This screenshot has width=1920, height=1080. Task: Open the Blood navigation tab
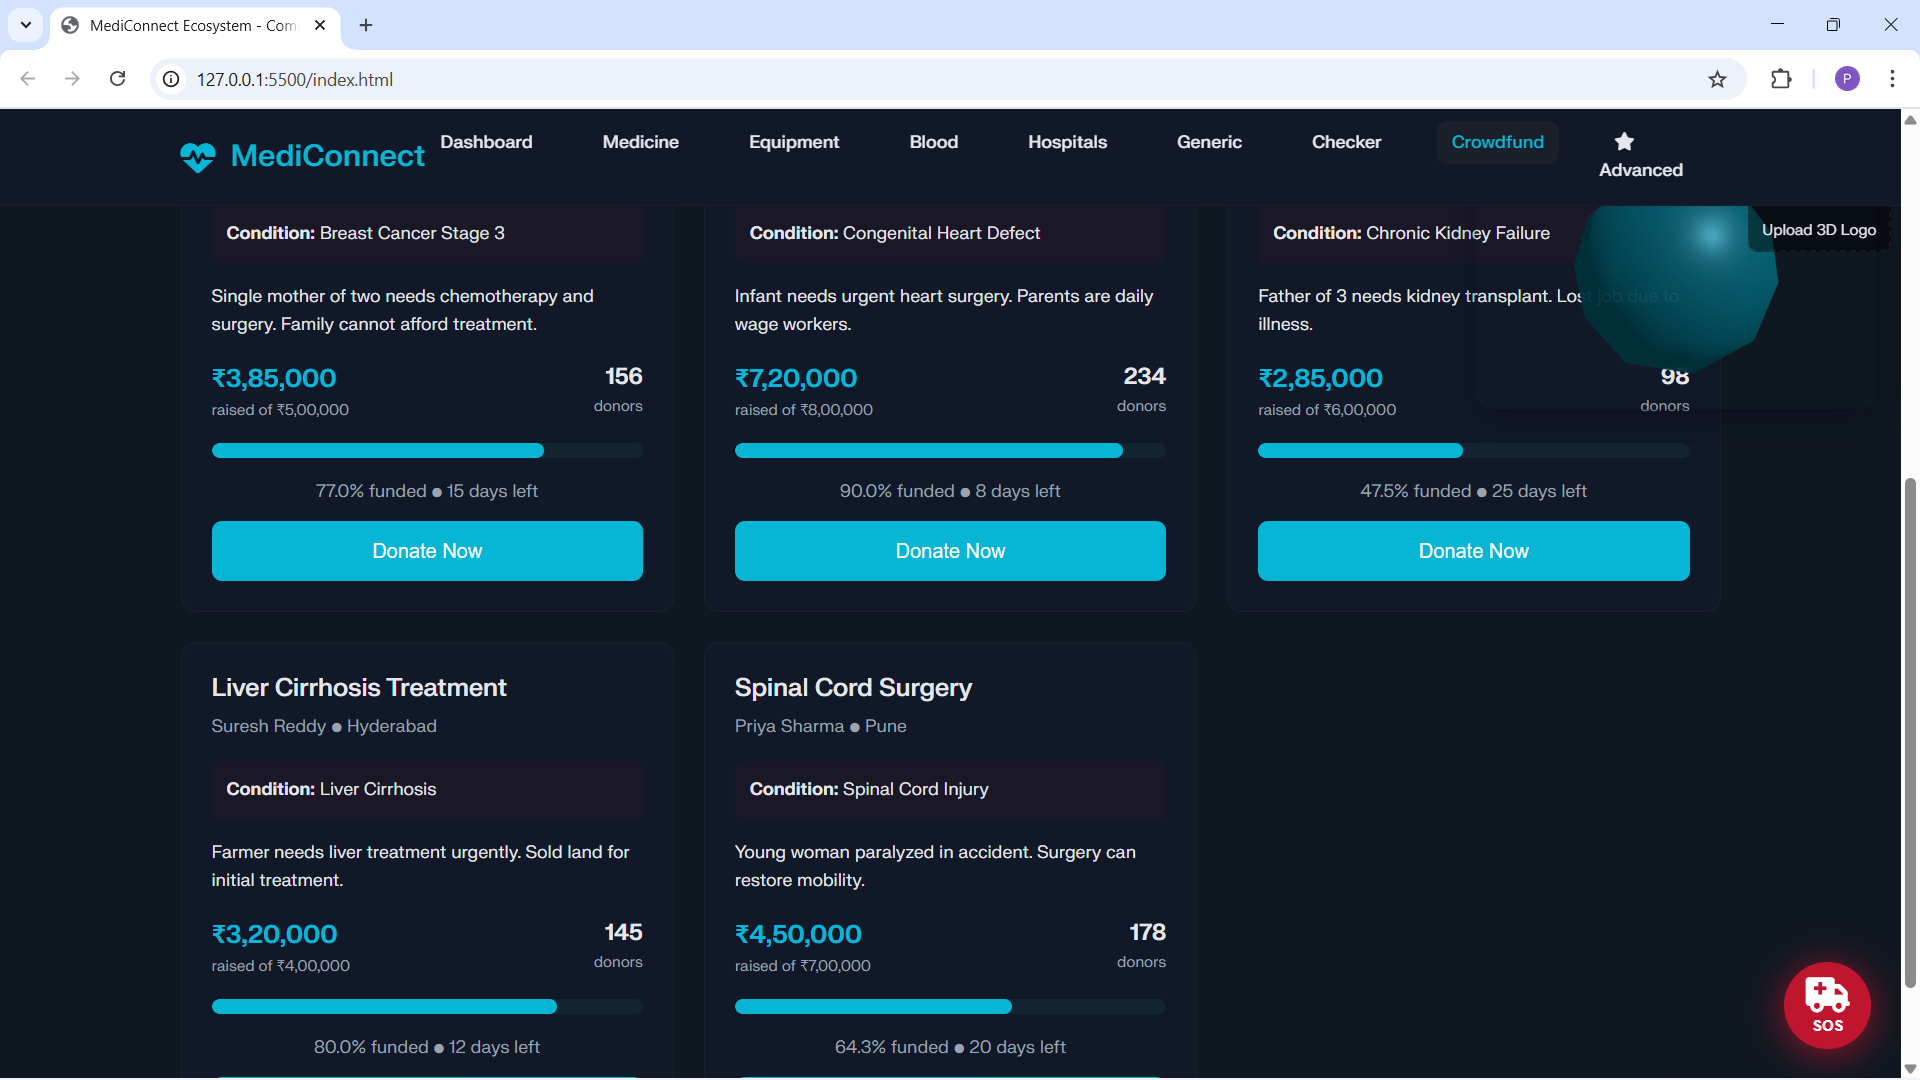[x=933, y=142]
